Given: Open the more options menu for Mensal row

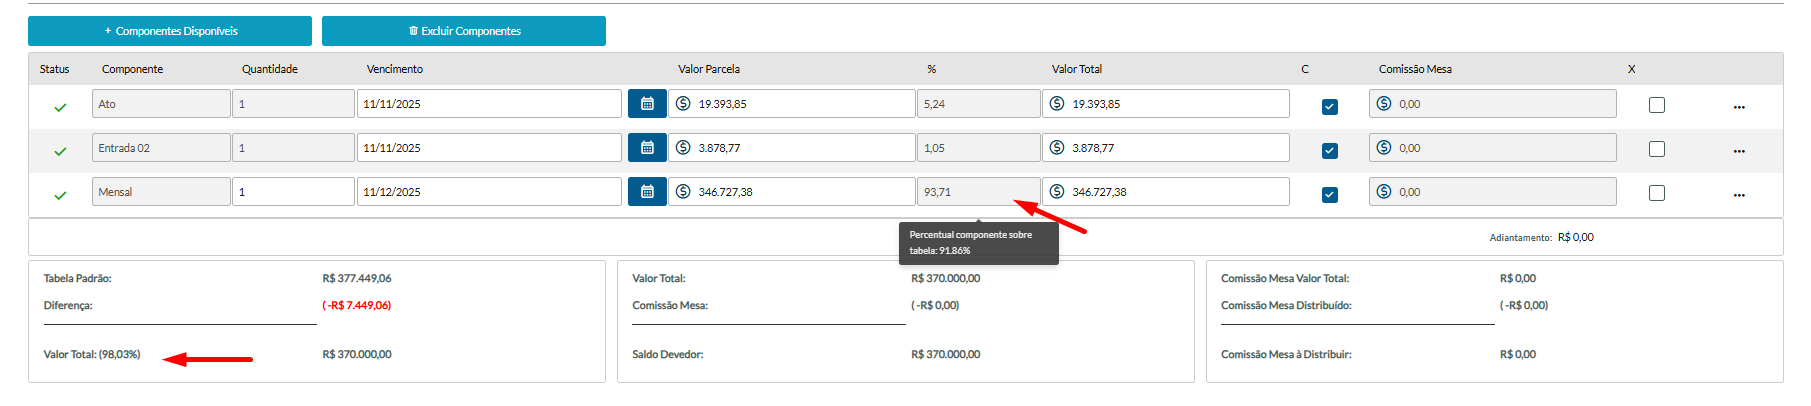Looking at the screenshot, I should (x=1739, y=195).
